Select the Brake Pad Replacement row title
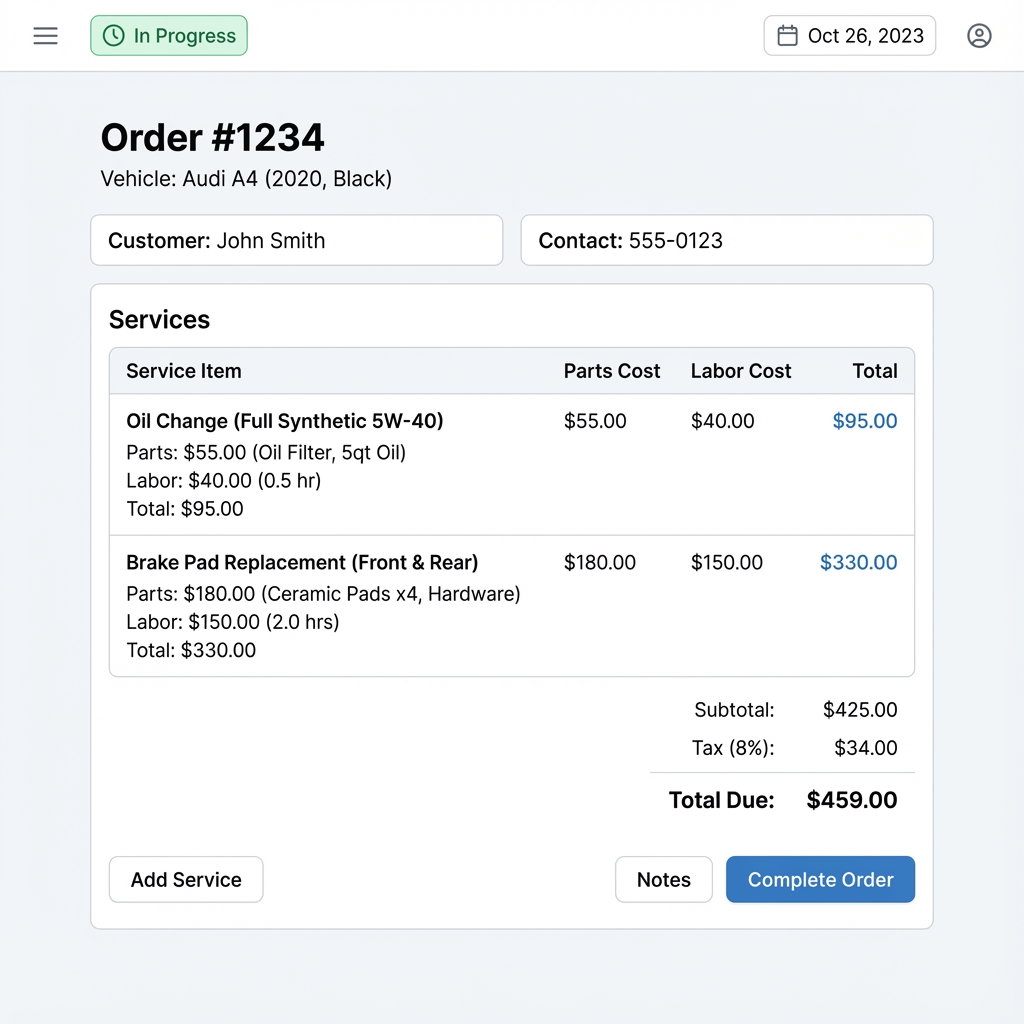 (302, 563)
